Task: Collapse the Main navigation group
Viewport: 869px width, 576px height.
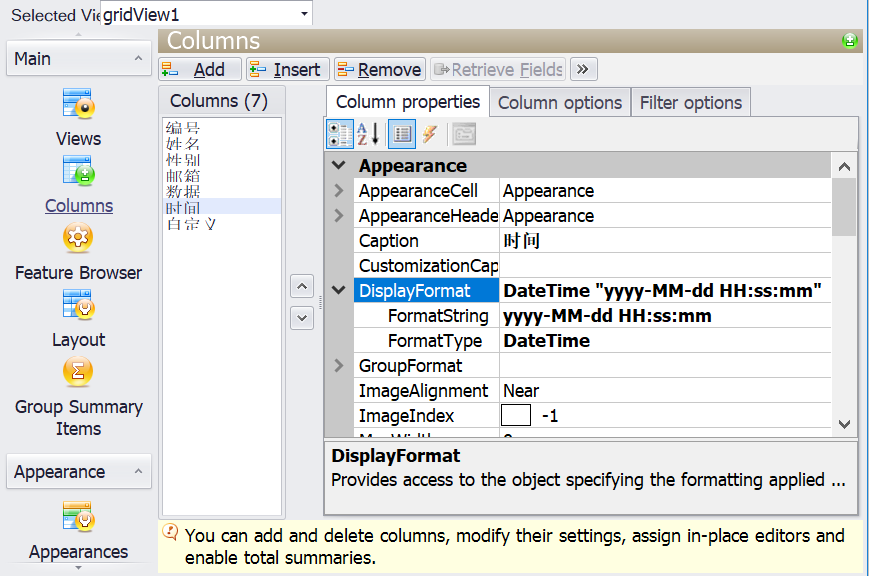Action: [139, 58]
